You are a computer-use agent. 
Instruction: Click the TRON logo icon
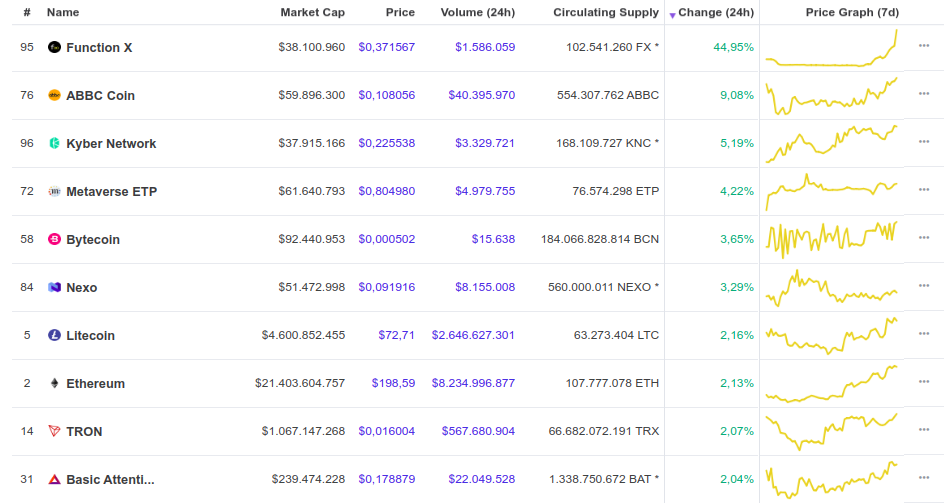coord(54,431)
